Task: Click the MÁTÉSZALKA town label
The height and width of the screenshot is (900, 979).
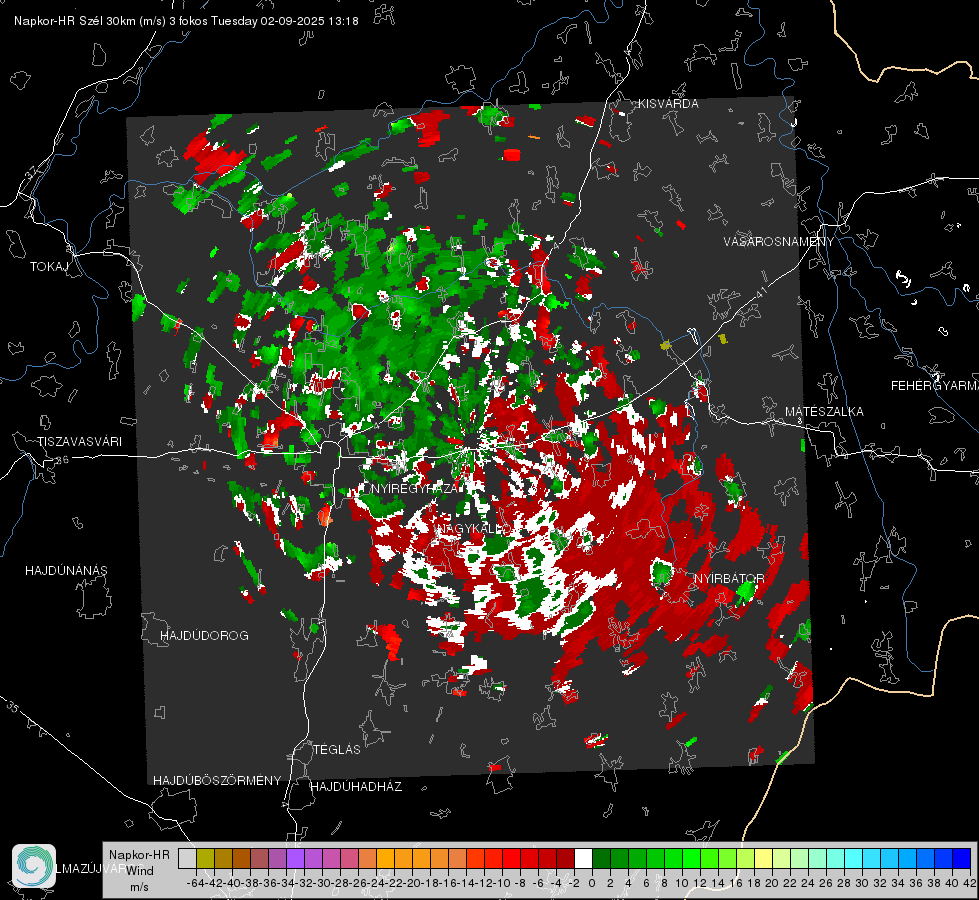Action: pos(824,412)
